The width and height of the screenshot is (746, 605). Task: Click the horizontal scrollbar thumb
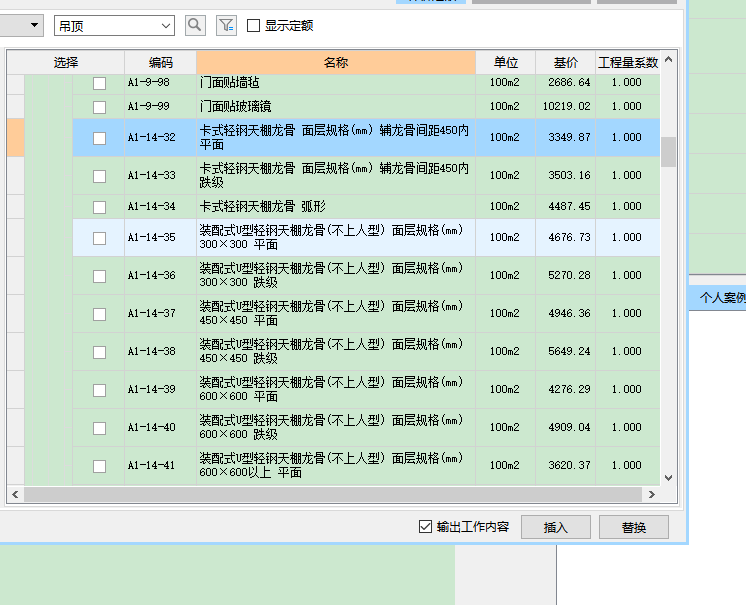coord(333,495)
